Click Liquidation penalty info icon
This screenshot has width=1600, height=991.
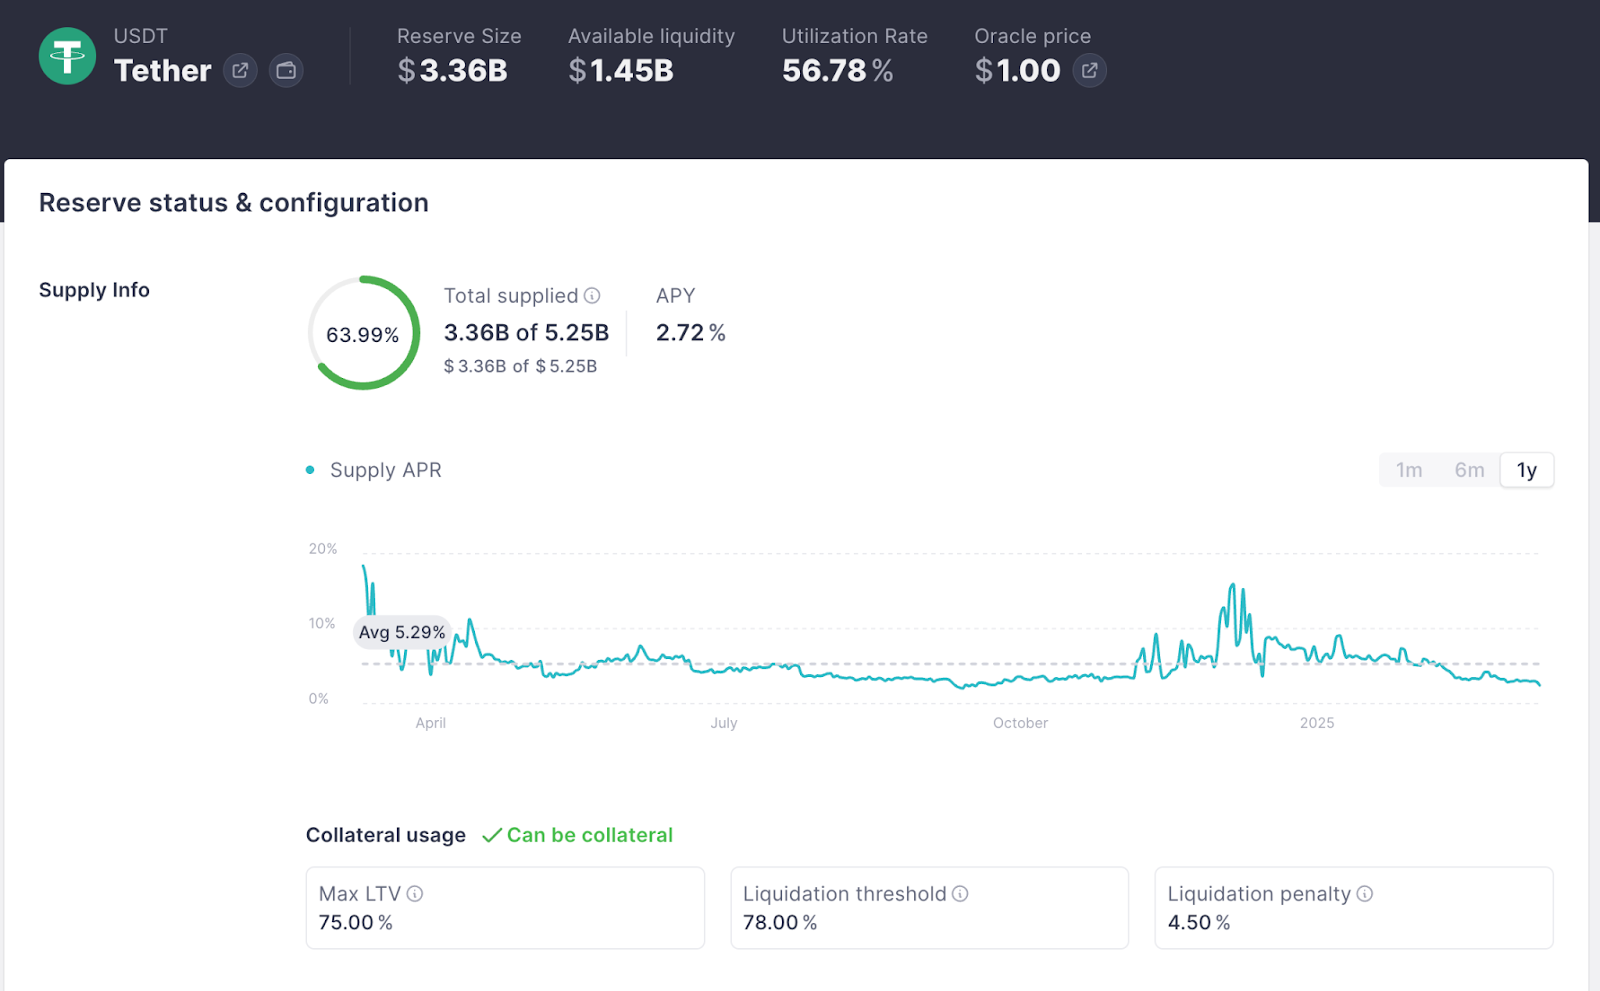pos(1365,894)
